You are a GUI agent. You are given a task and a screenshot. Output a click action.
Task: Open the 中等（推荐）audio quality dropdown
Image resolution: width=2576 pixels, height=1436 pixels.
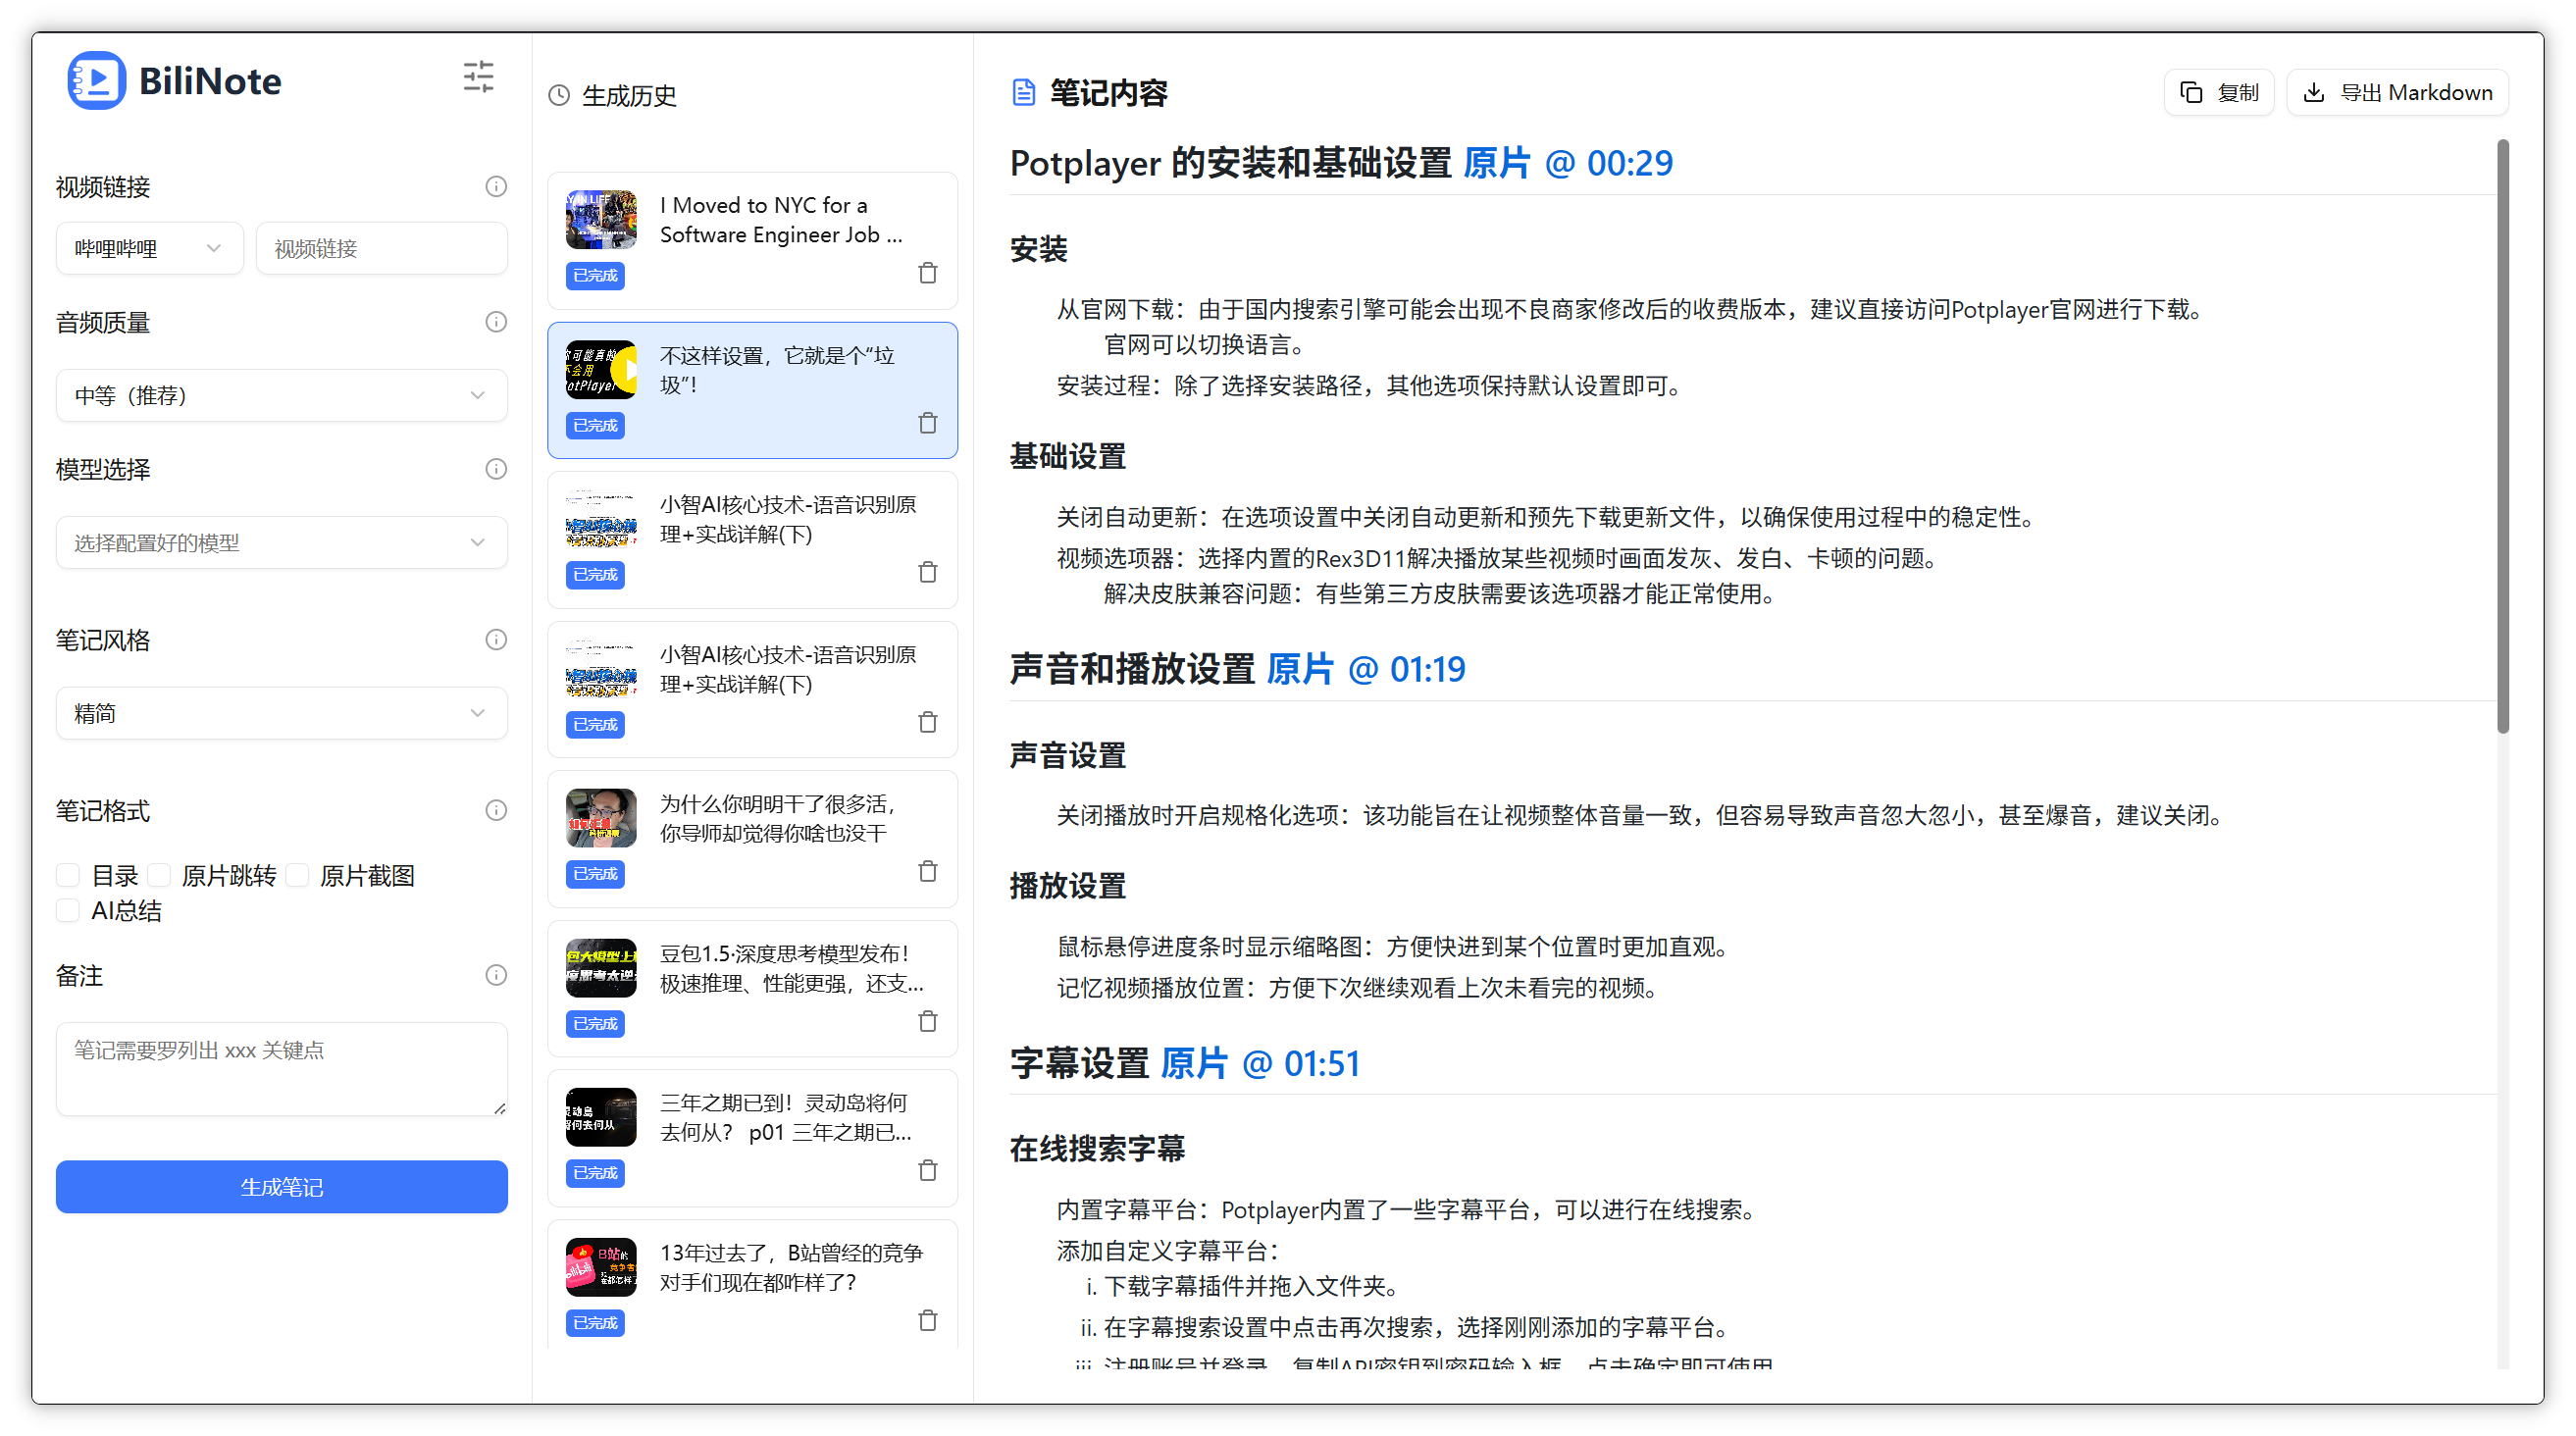click(282, 396)
